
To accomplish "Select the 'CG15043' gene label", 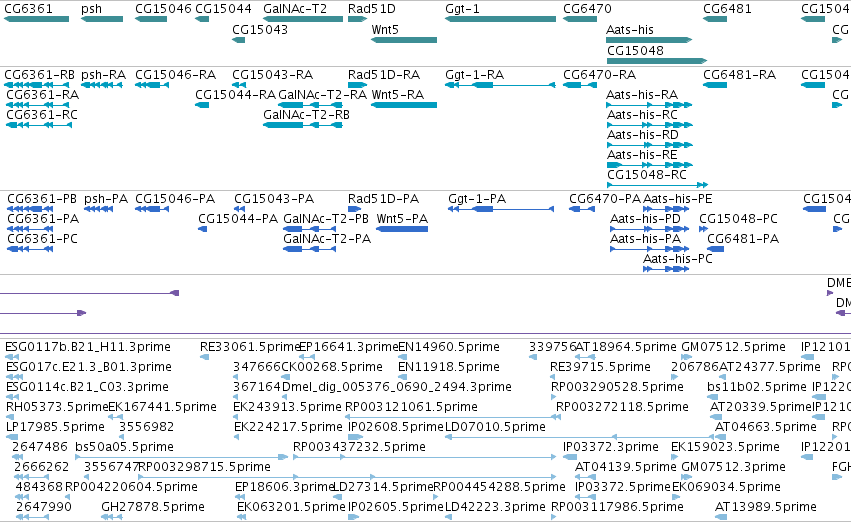I will point(260,30).
